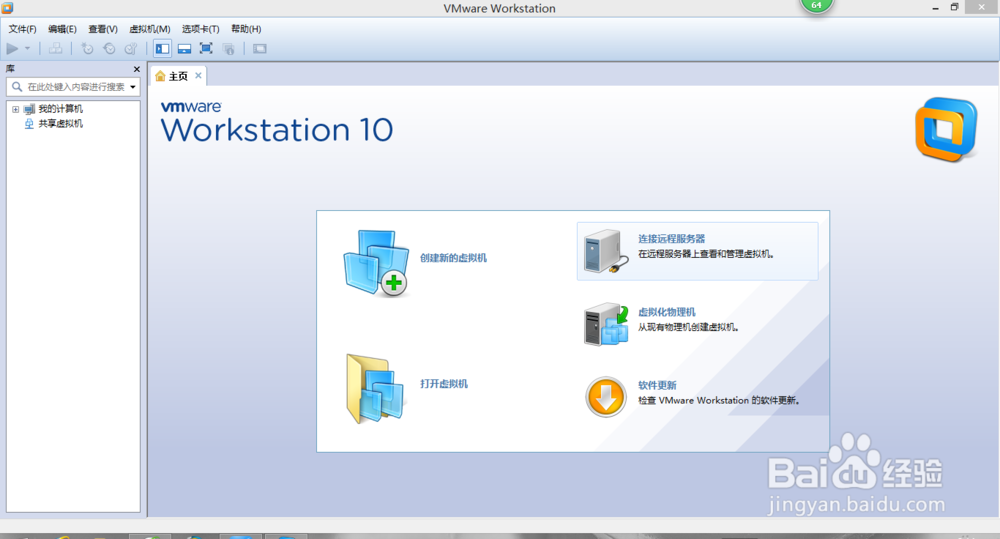Select 共享虚拟机 in the library tree
The width and height of the screenshot is (1000, 539).
pos(61,124)
